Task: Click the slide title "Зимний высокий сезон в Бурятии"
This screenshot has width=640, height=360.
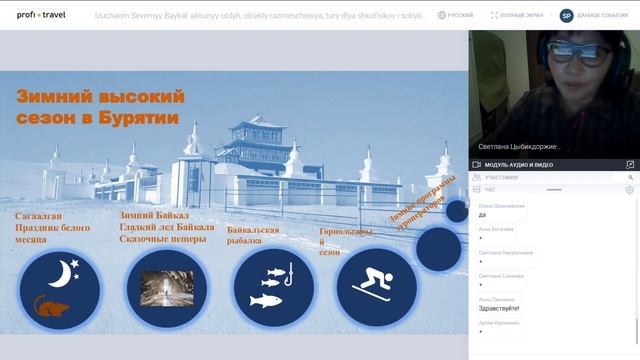Action: tap(100, 107)
